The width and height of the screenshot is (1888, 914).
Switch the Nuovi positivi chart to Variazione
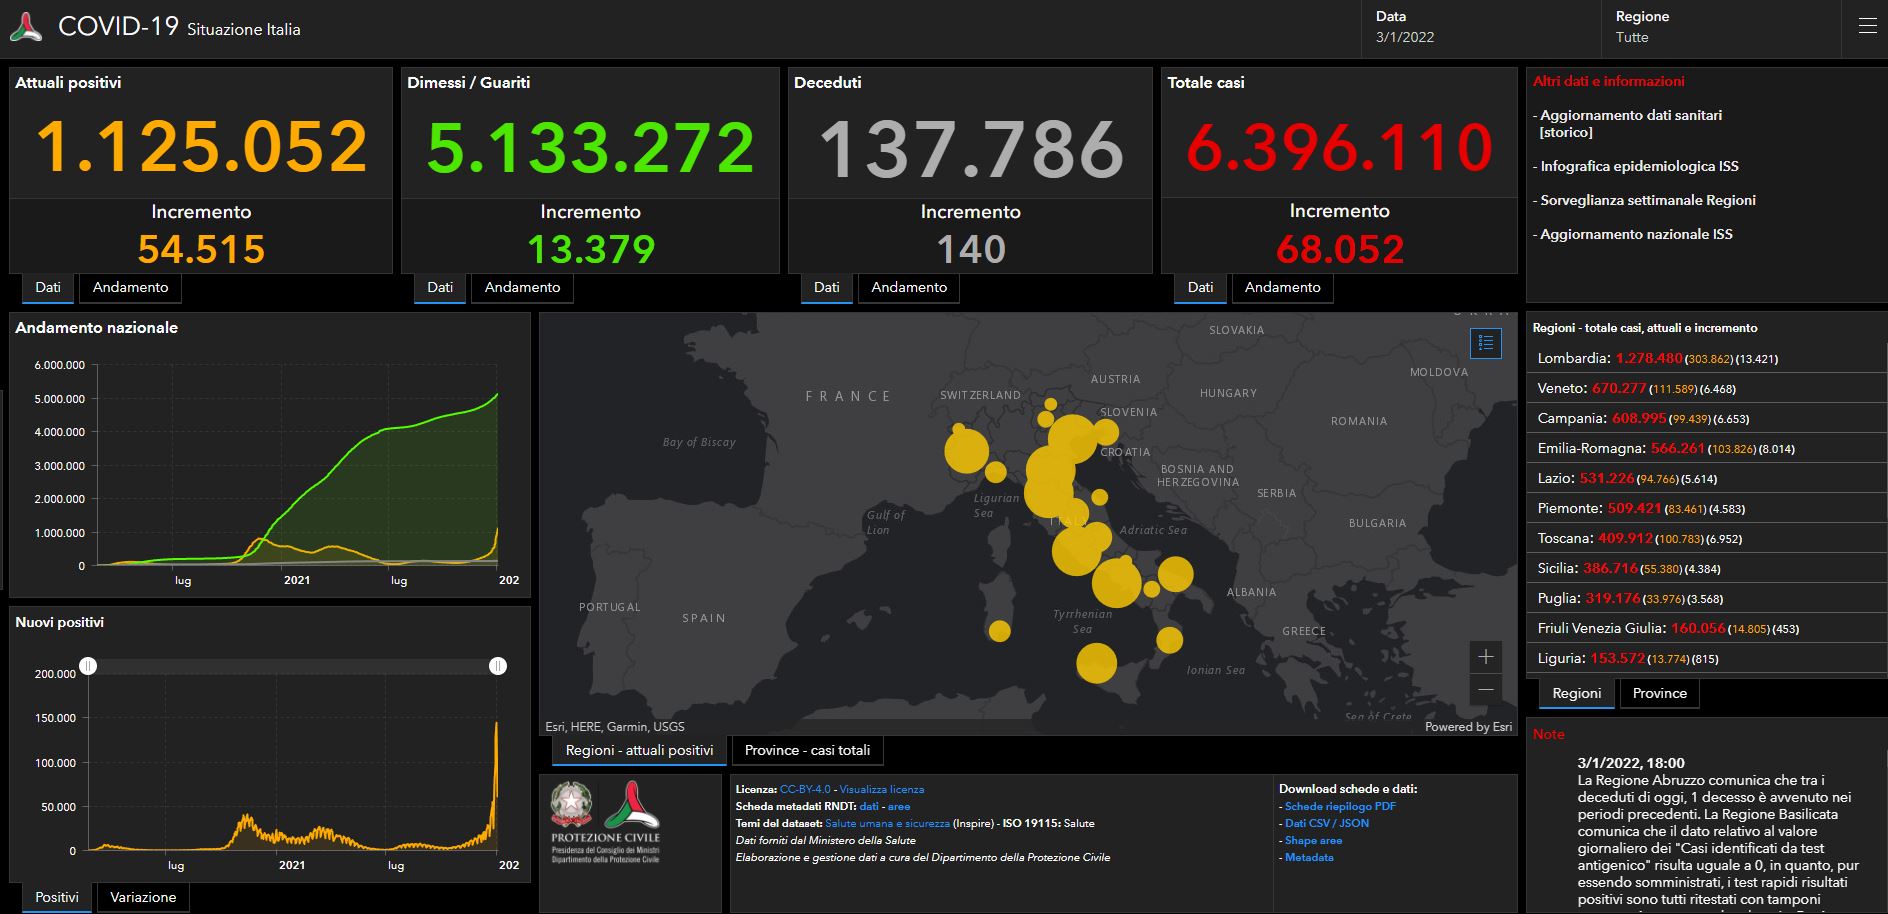point(143,898)
